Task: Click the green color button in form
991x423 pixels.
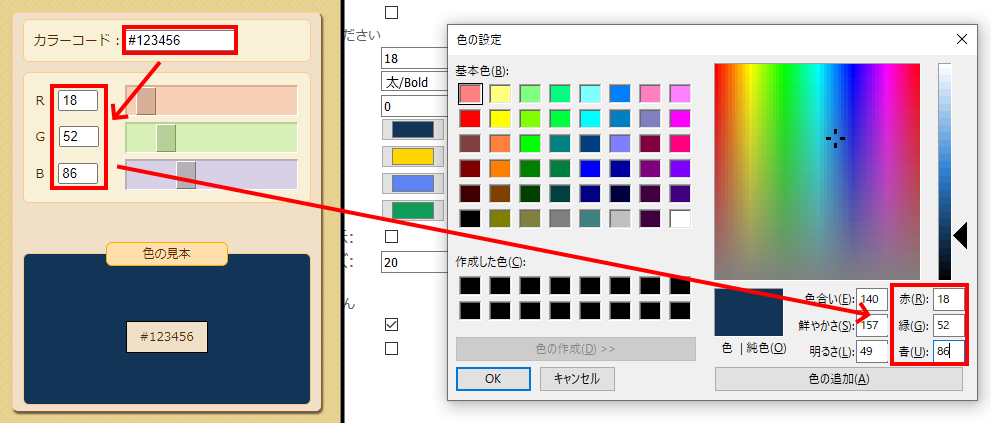Action: point(412,210)
